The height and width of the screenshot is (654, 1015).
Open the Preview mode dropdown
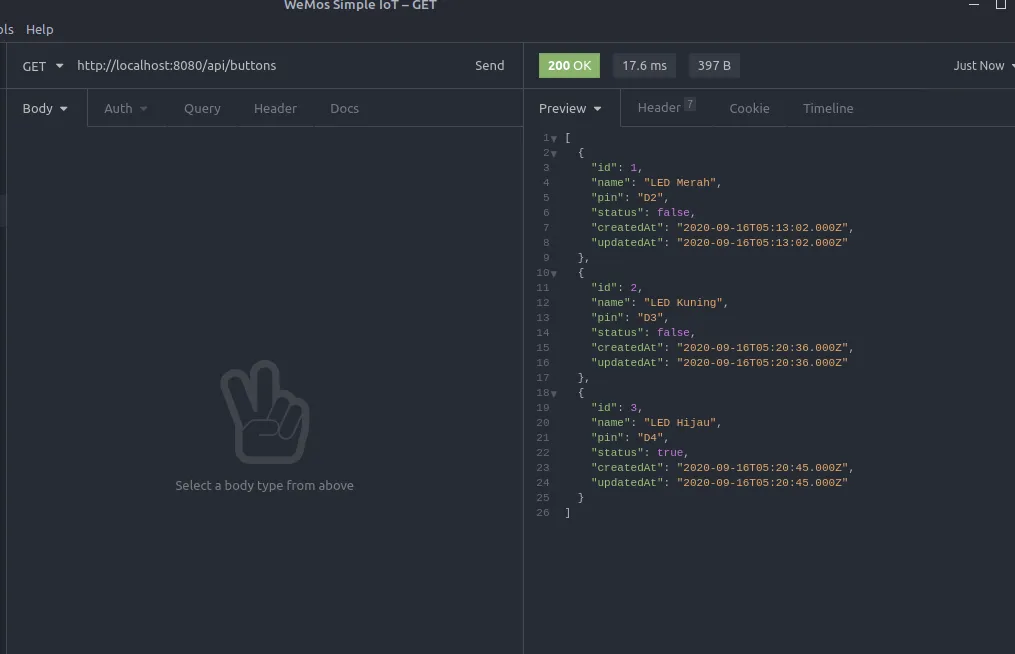[x=570, y=108]
